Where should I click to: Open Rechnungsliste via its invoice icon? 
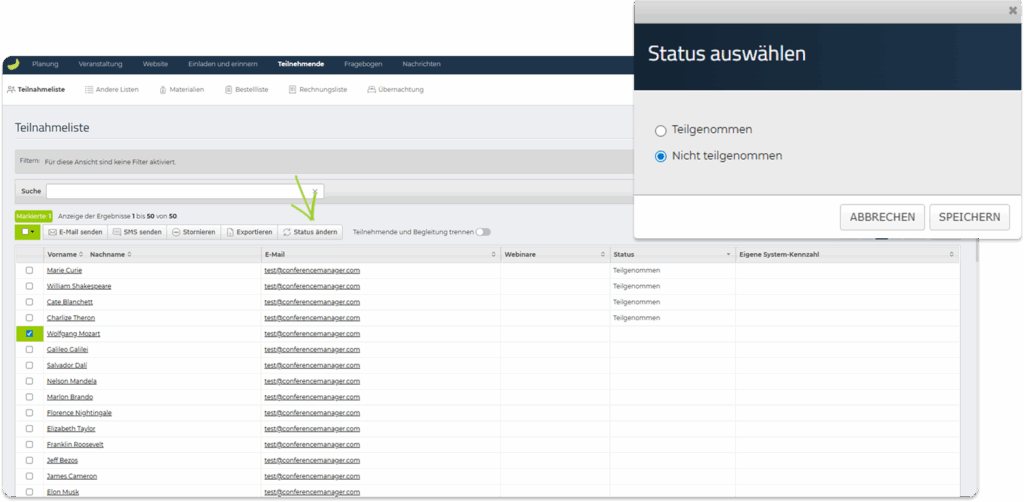point(292,90)
